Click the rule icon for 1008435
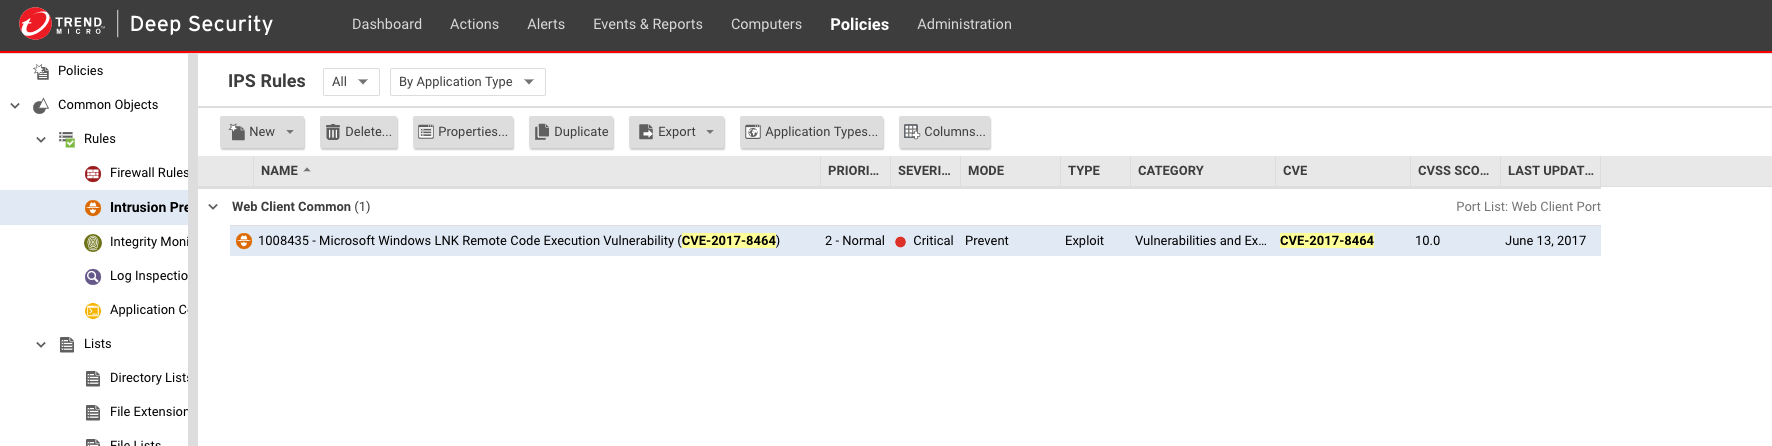The width and height of the screenshot is (1772, 446). [243, 241]
